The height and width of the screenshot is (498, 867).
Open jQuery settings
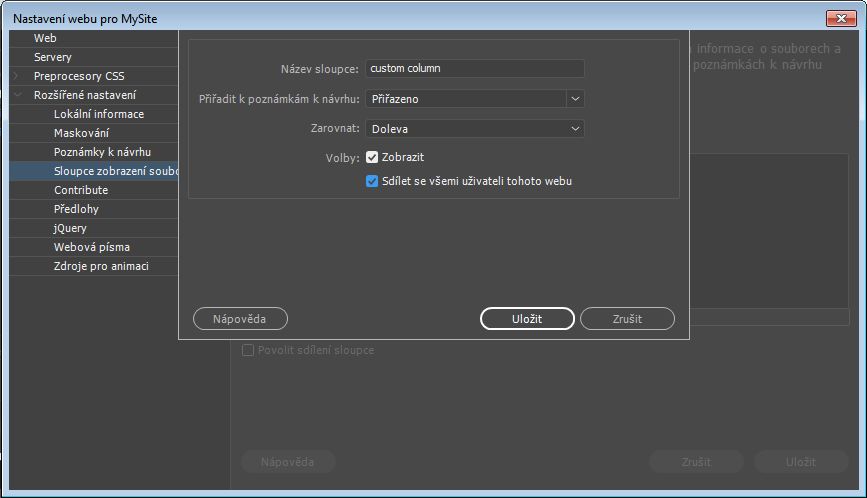(93, 228)
